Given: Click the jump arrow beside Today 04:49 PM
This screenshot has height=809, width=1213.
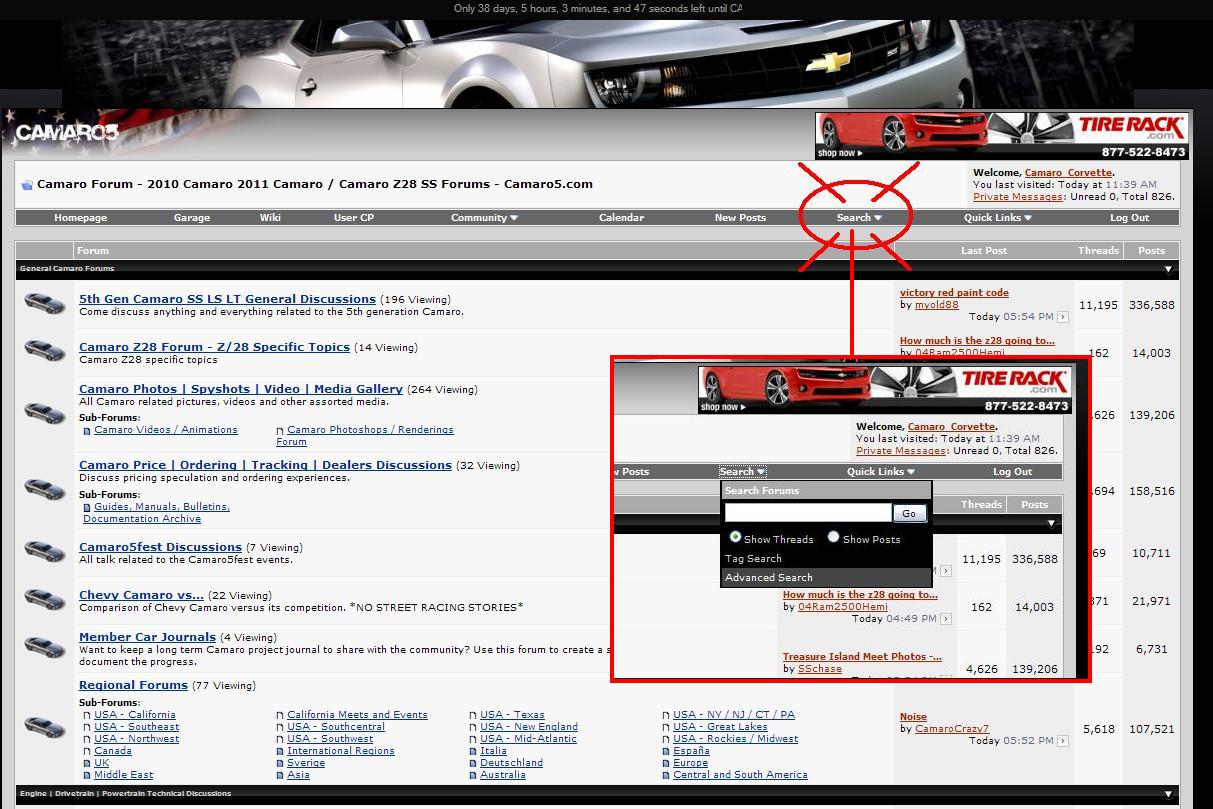Looking at the screenshot, I should click(945, 618).
